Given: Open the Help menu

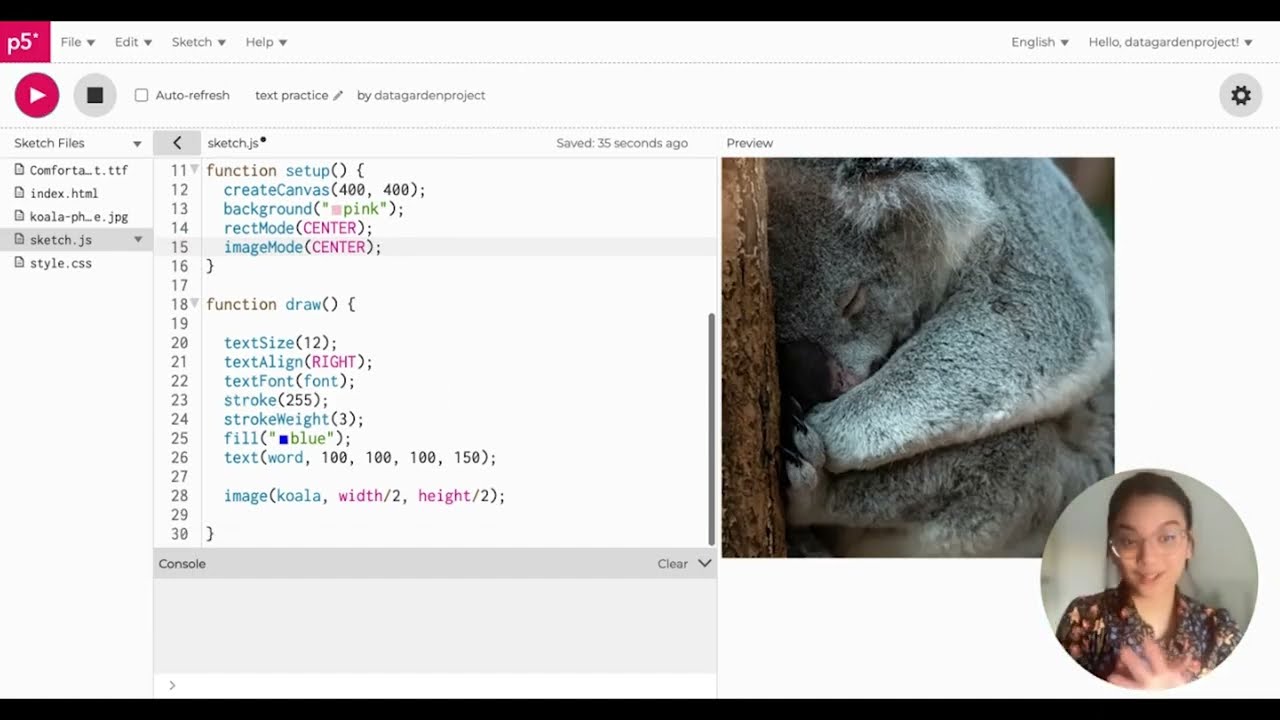Looking at the screenshot, I should click(266, 42).
